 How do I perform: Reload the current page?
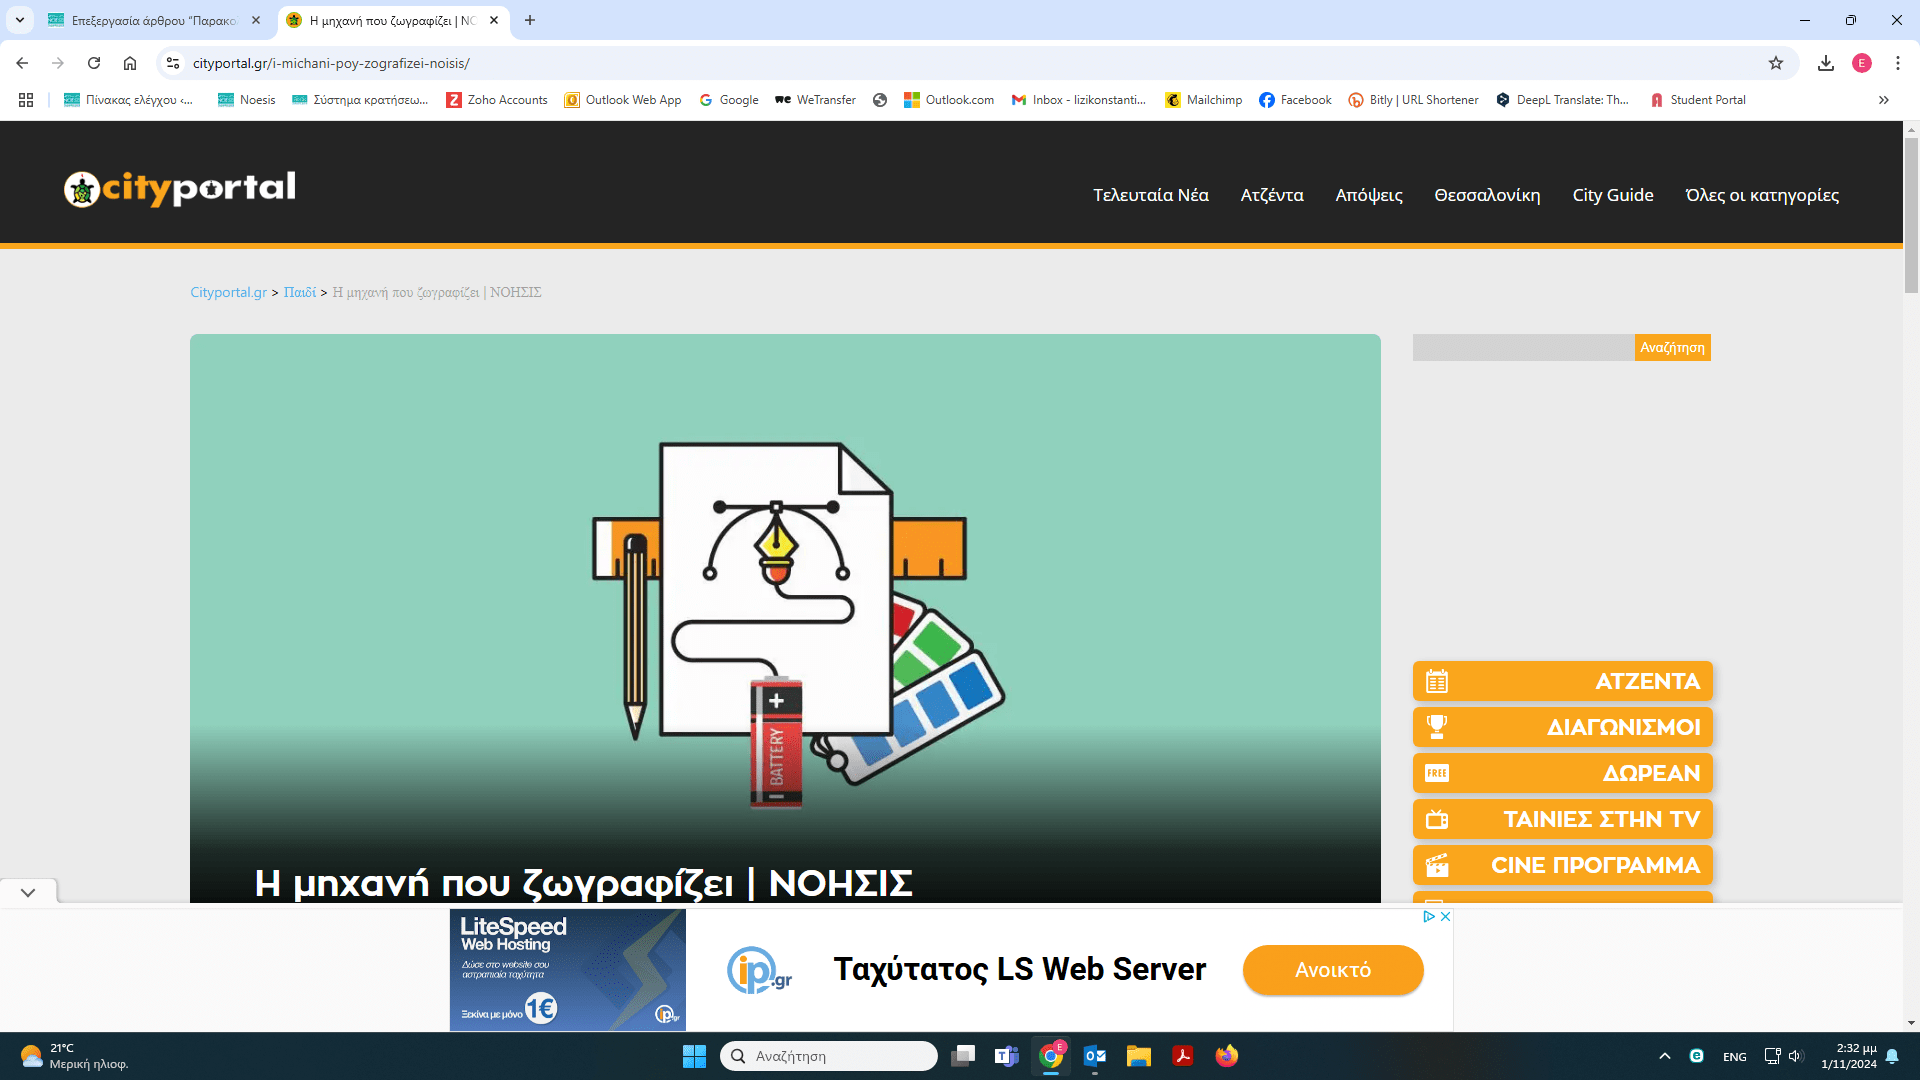click(94, 63)
